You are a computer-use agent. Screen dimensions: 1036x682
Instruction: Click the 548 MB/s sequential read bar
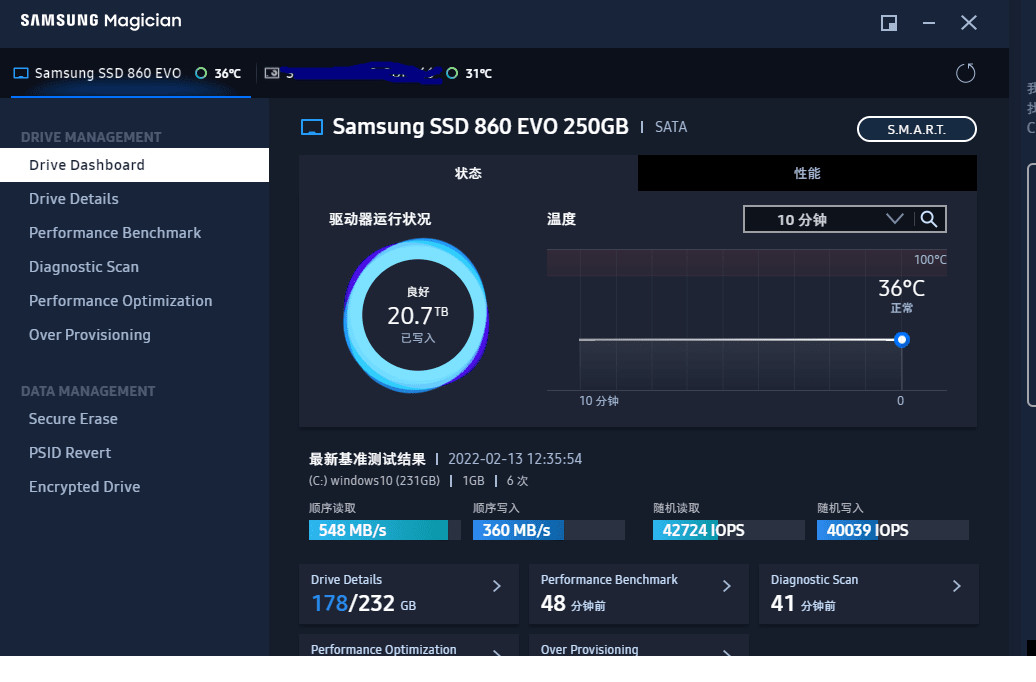(385, 530)
